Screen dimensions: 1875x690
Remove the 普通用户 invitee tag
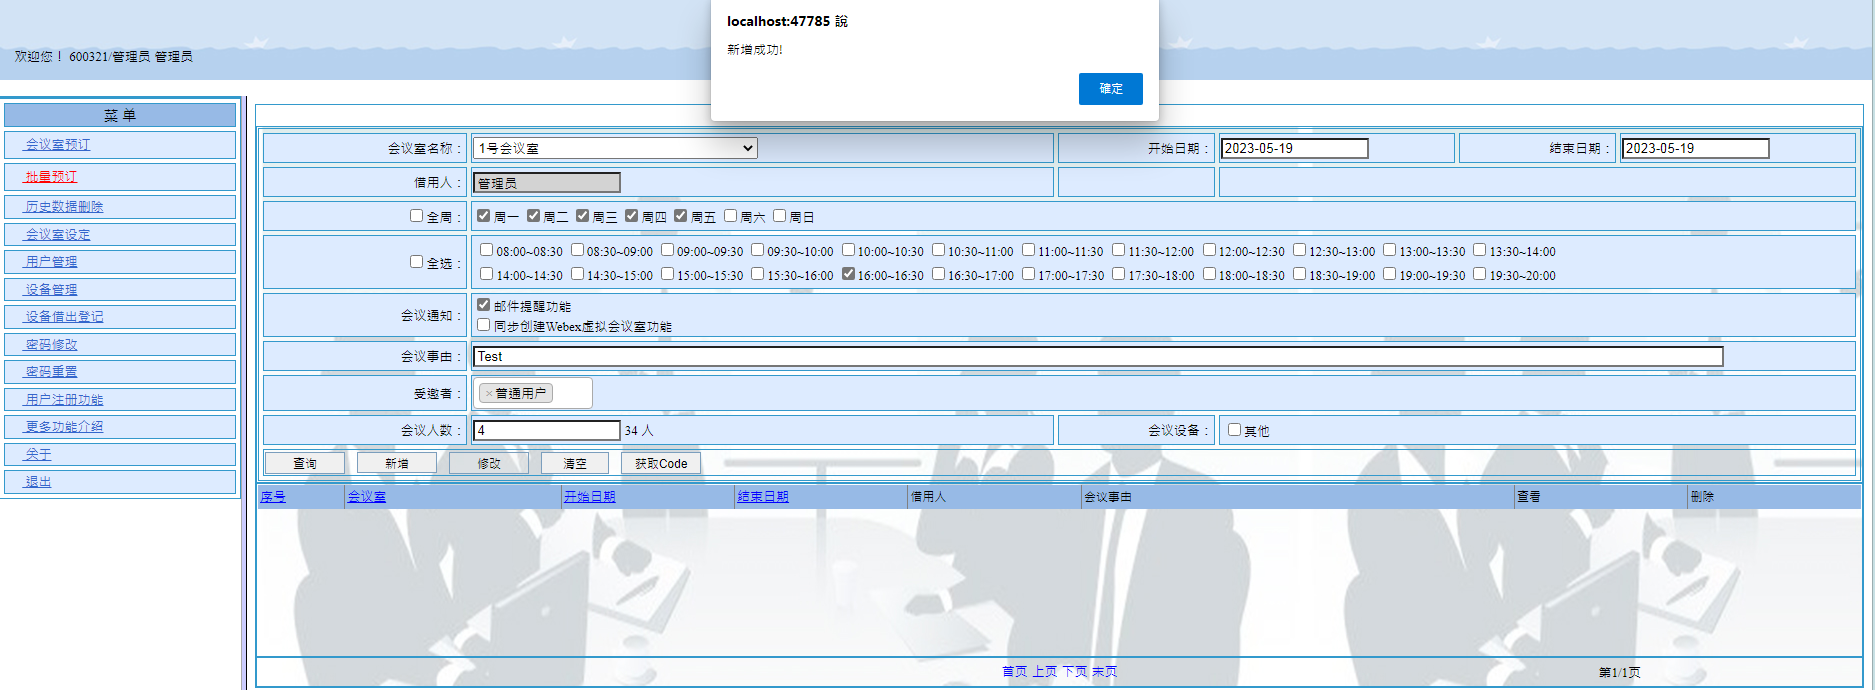pyautogui.click(x=488, y=394)
